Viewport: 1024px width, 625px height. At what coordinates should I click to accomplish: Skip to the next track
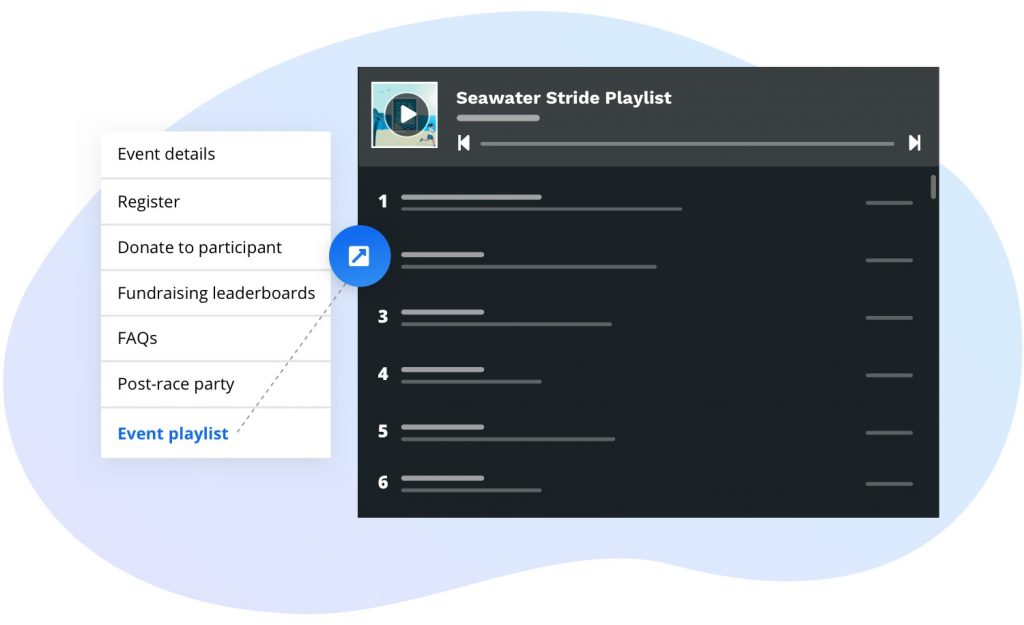pyautogui.click(x=914, y=143)
